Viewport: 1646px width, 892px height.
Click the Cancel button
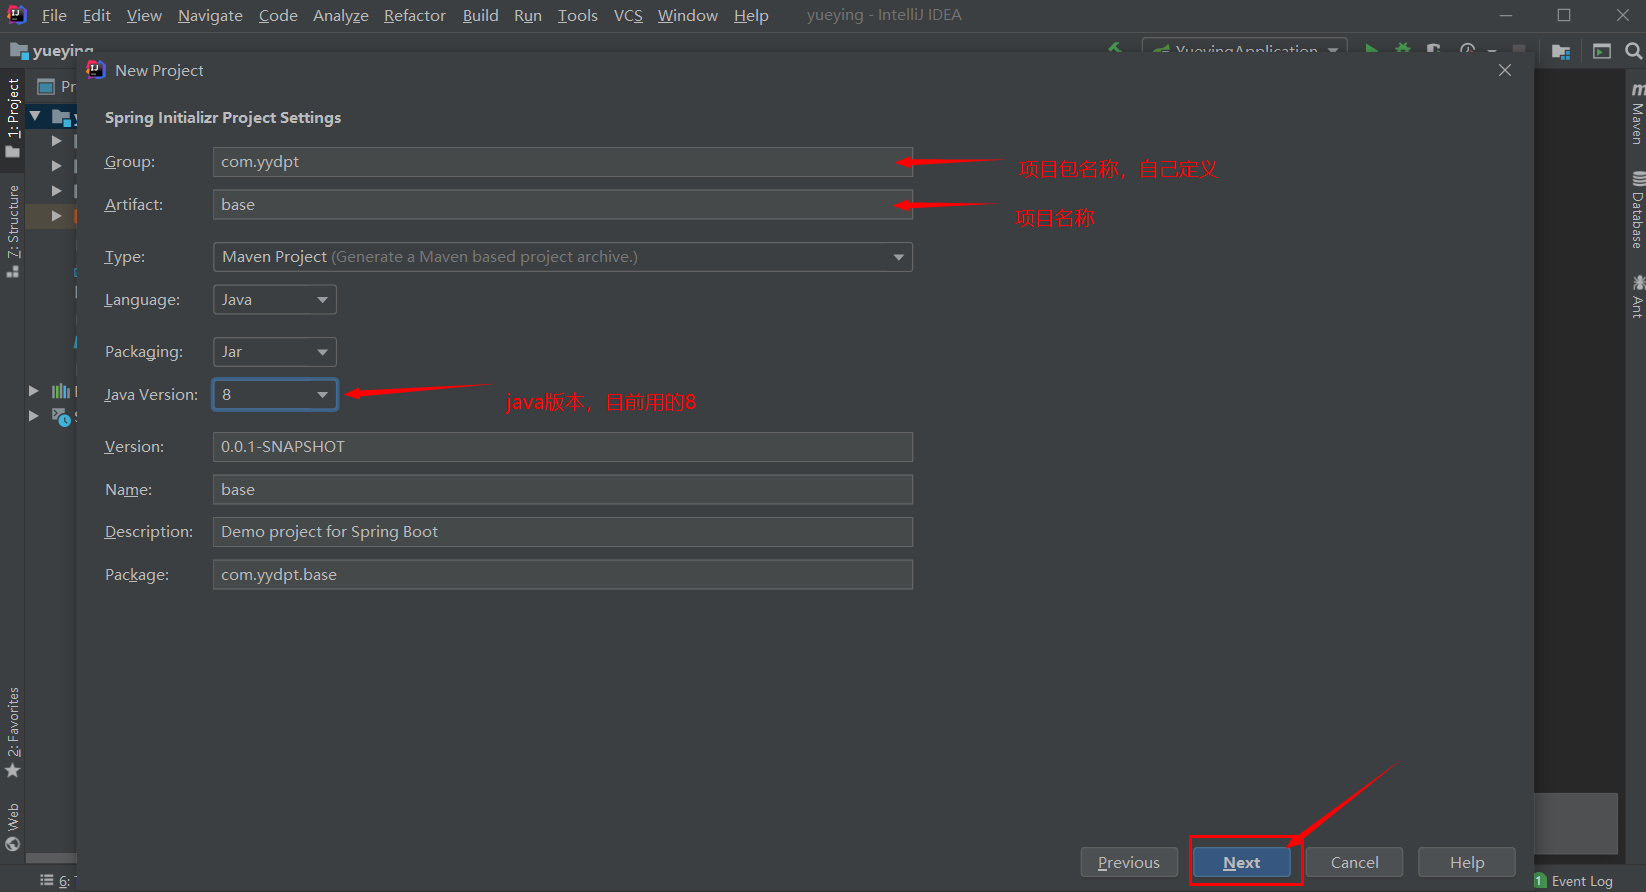coord(1354,862)
